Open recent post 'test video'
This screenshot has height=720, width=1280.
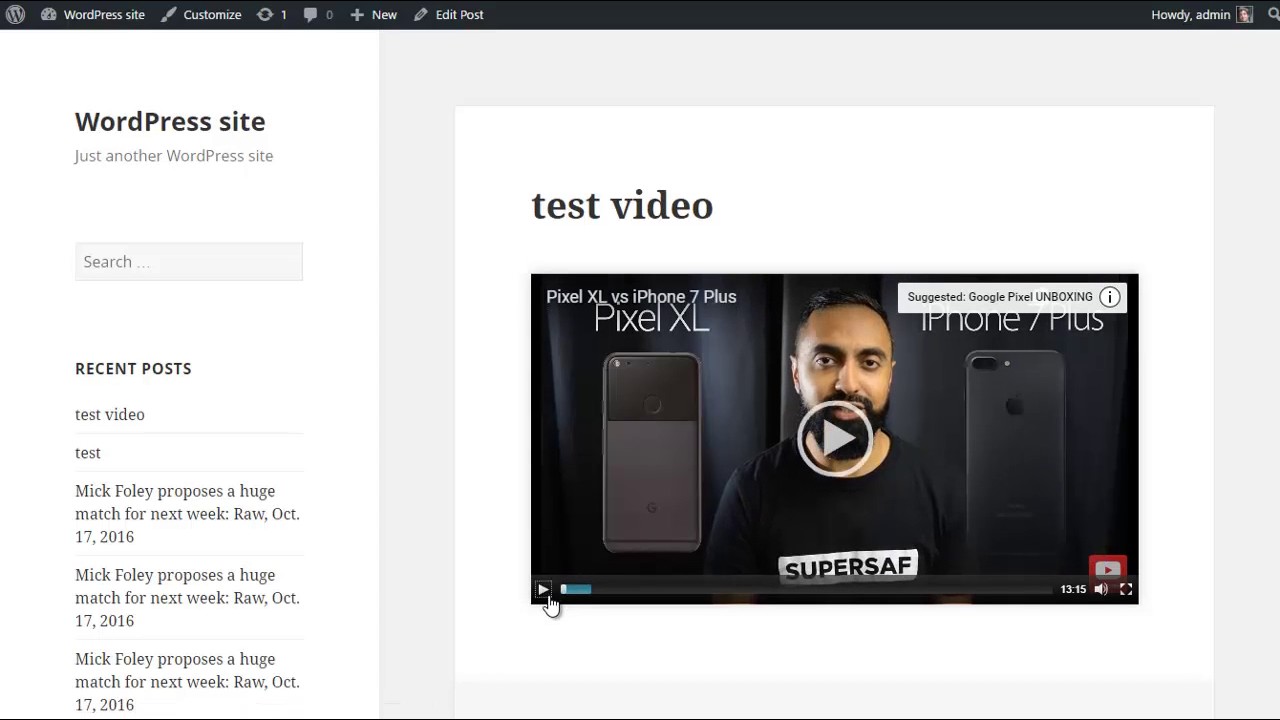point(110,414)
